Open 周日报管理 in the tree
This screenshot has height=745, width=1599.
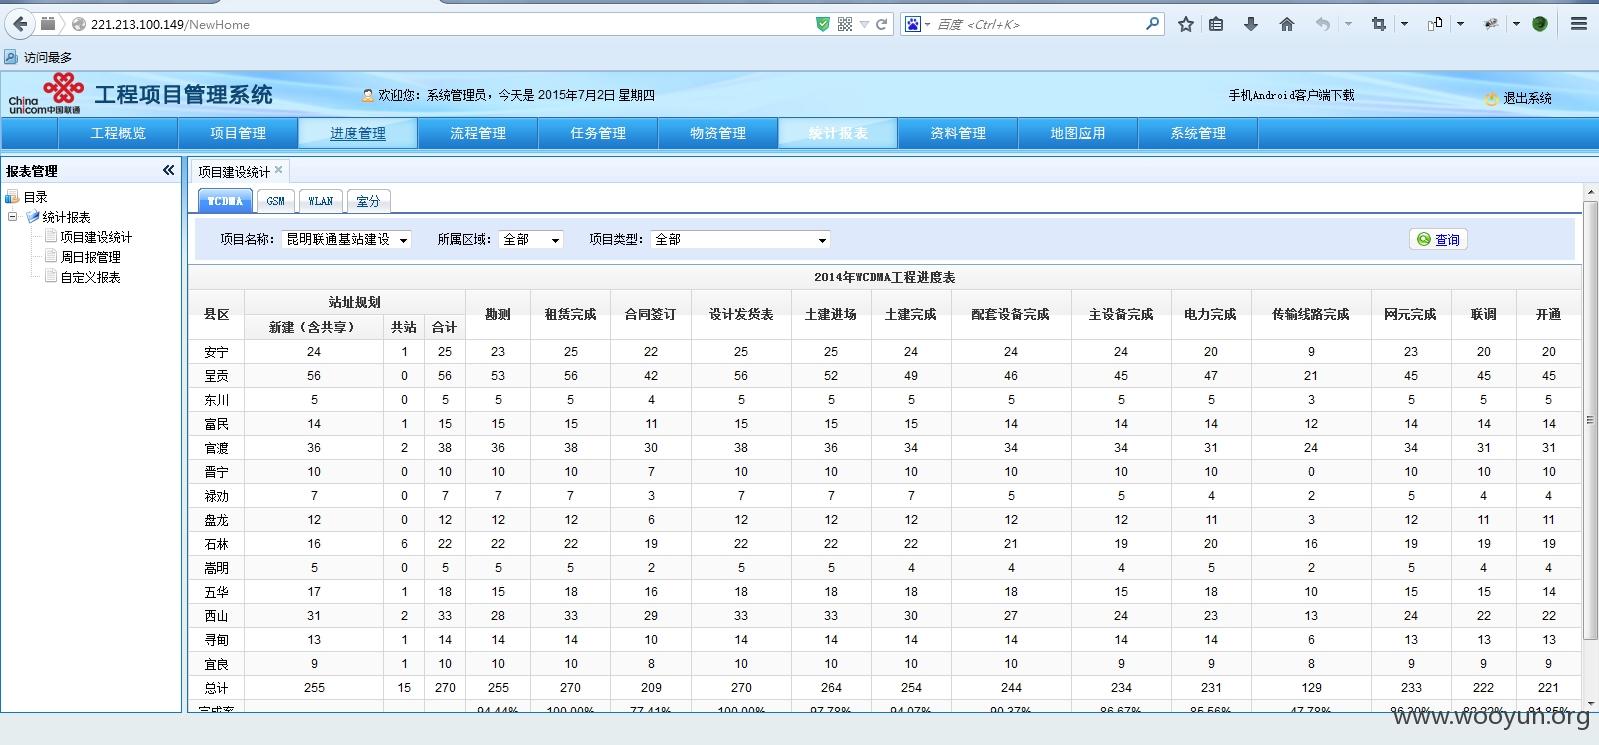coord(90,257)
